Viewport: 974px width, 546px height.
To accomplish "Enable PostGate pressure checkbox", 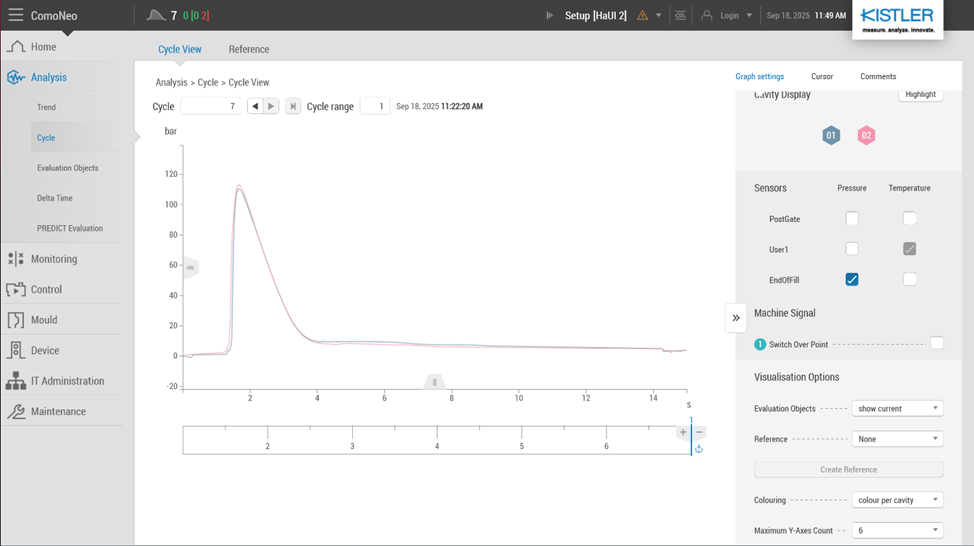I will [852, 219].
